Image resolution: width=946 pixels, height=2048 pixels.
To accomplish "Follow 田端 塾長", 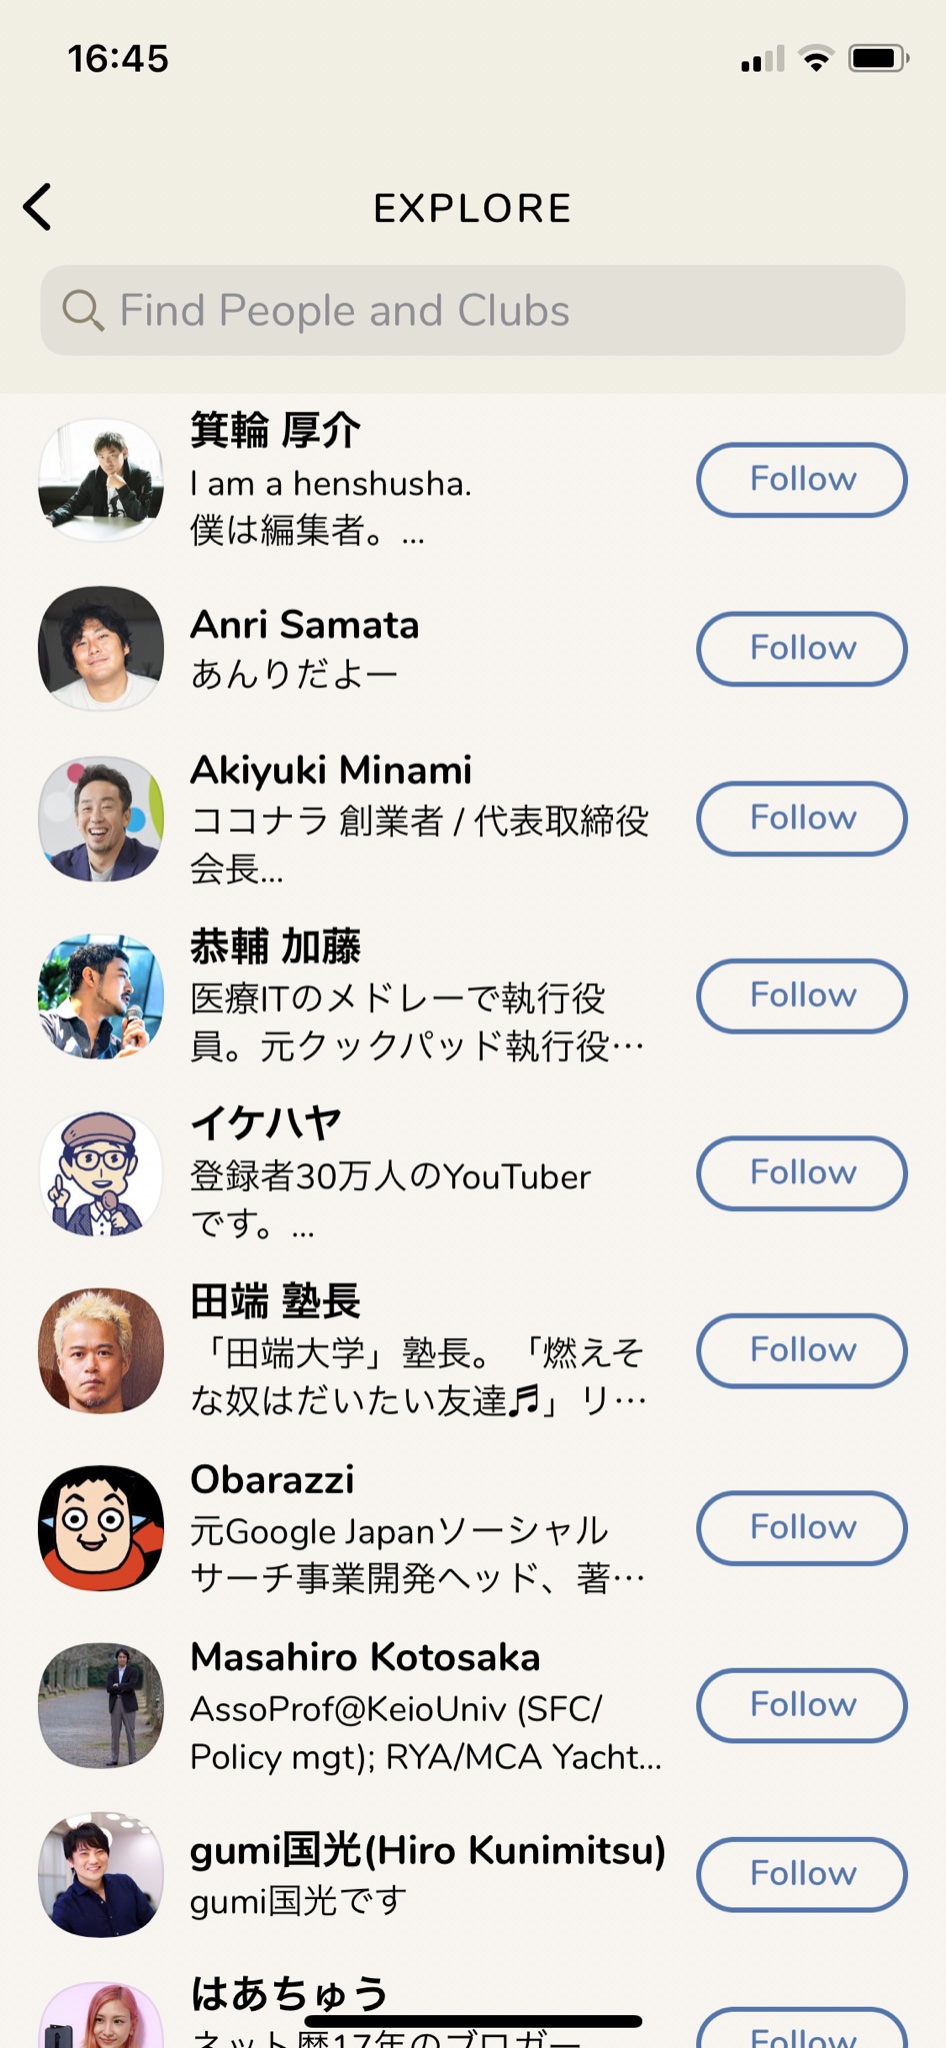I will [802, 1350].
